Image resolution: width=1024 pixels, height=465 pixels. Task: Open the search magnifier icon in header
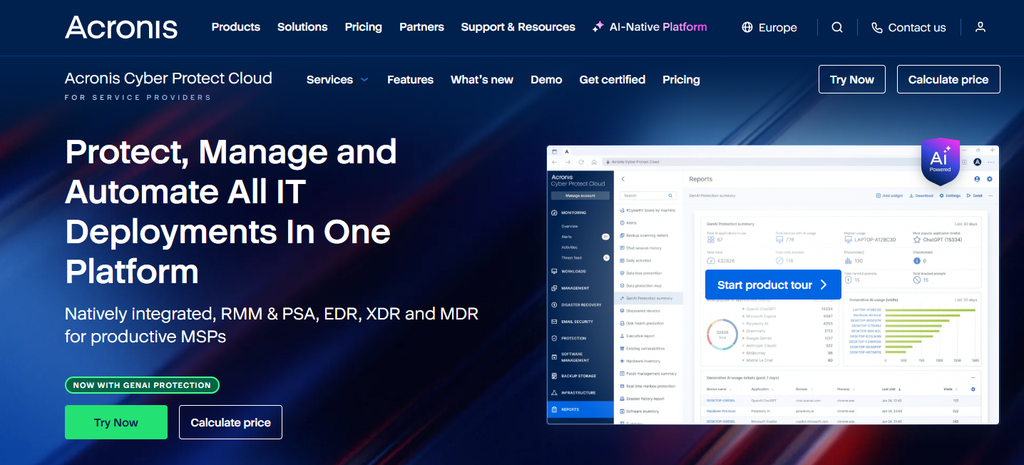[837, 27]
